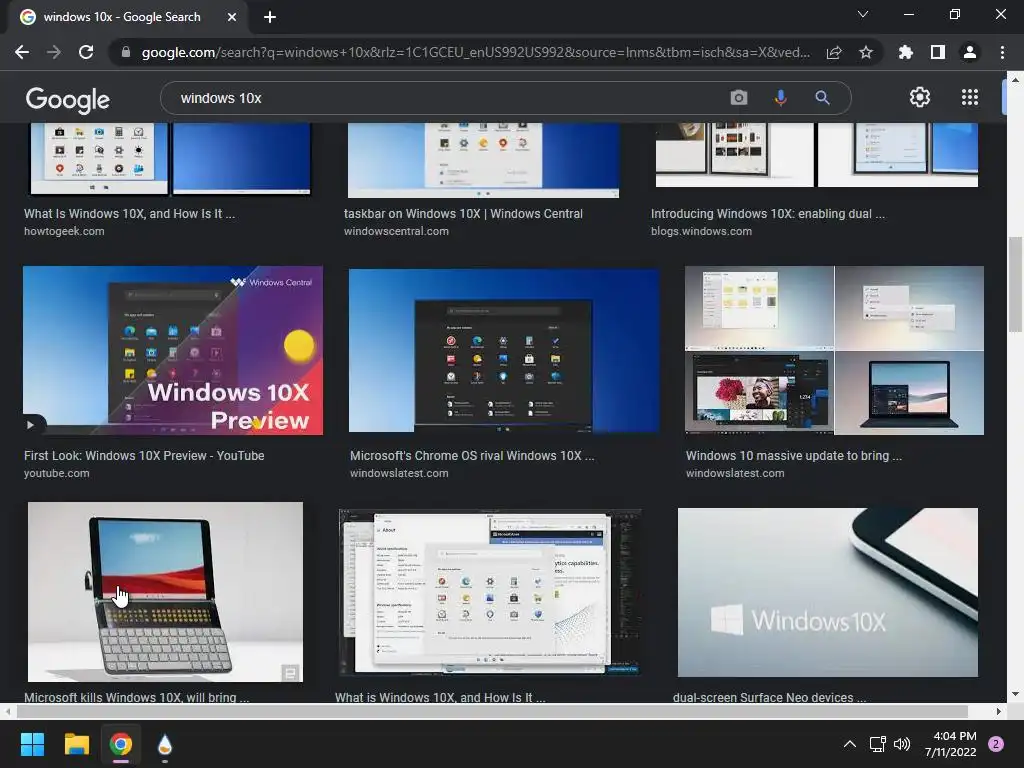
Task: Open 'Microsoft's Chrome OS rival Windows 10X' link
Action: (472, 456)
